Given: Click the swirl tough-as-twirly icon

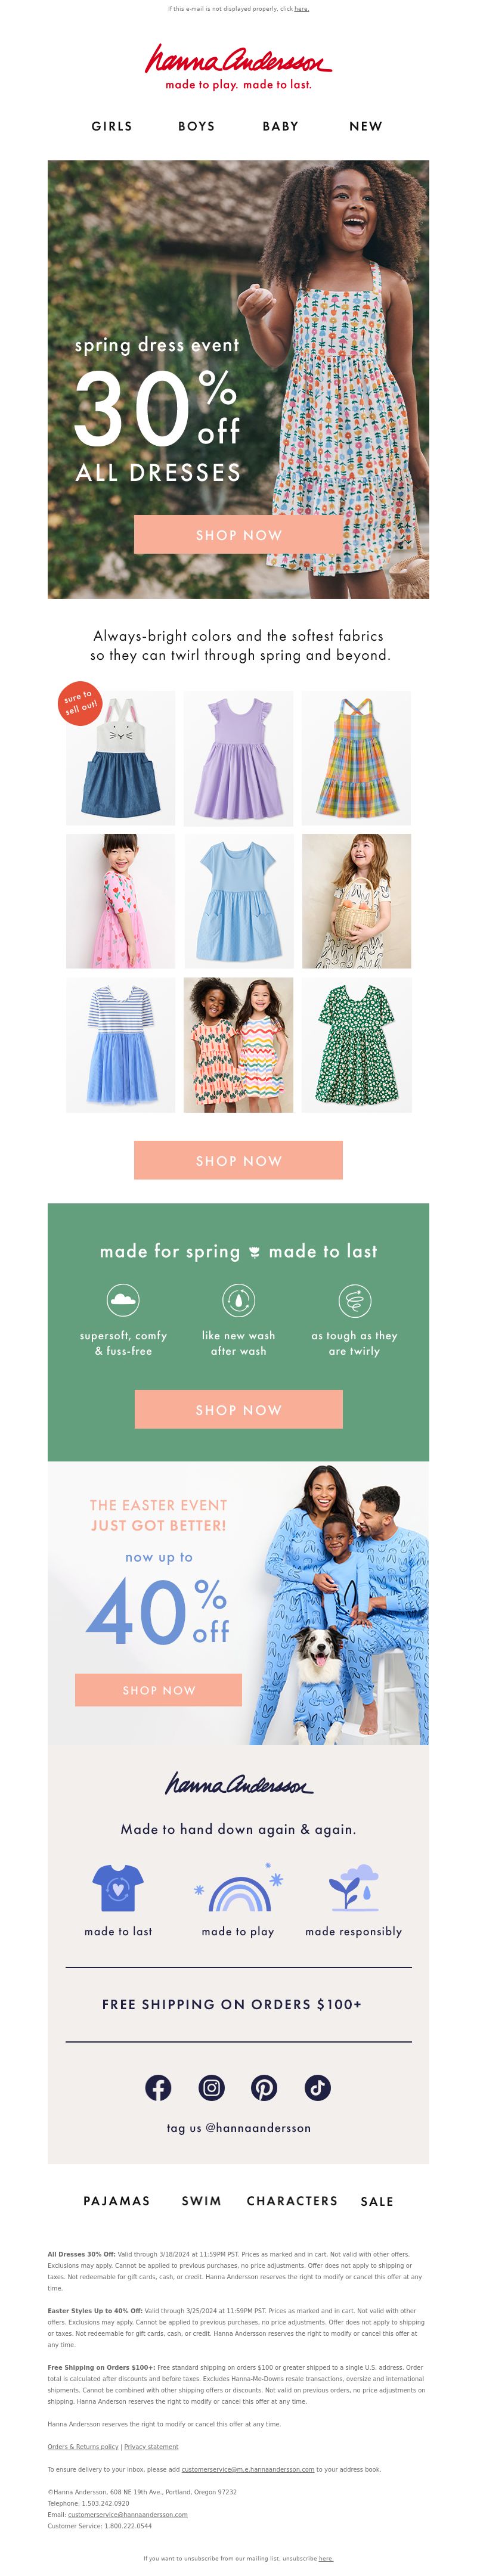Looking at the screenshot, I should 354,1300.
